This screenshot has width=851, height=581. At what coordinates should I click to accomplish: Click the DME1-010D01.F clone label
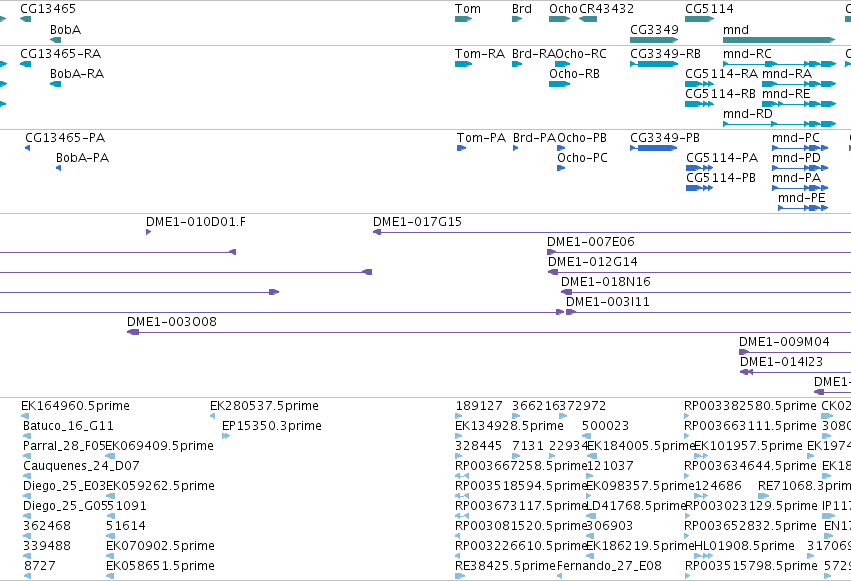tap(195, 222)
